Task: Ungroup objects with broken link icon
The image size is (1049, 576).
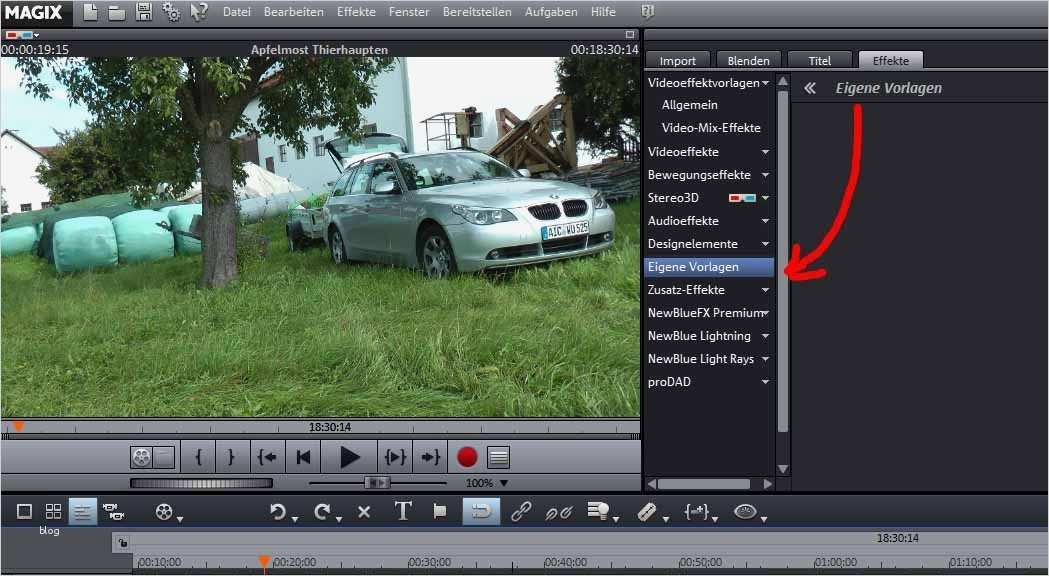Action: coord(559,512)
